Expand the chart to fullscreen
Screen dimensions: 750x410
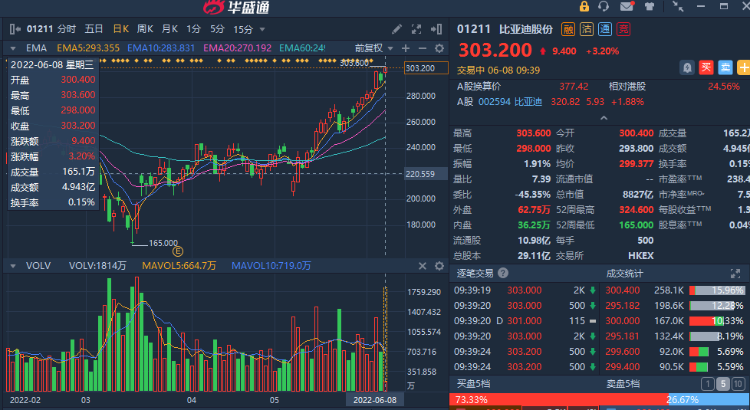click(416, 29)
